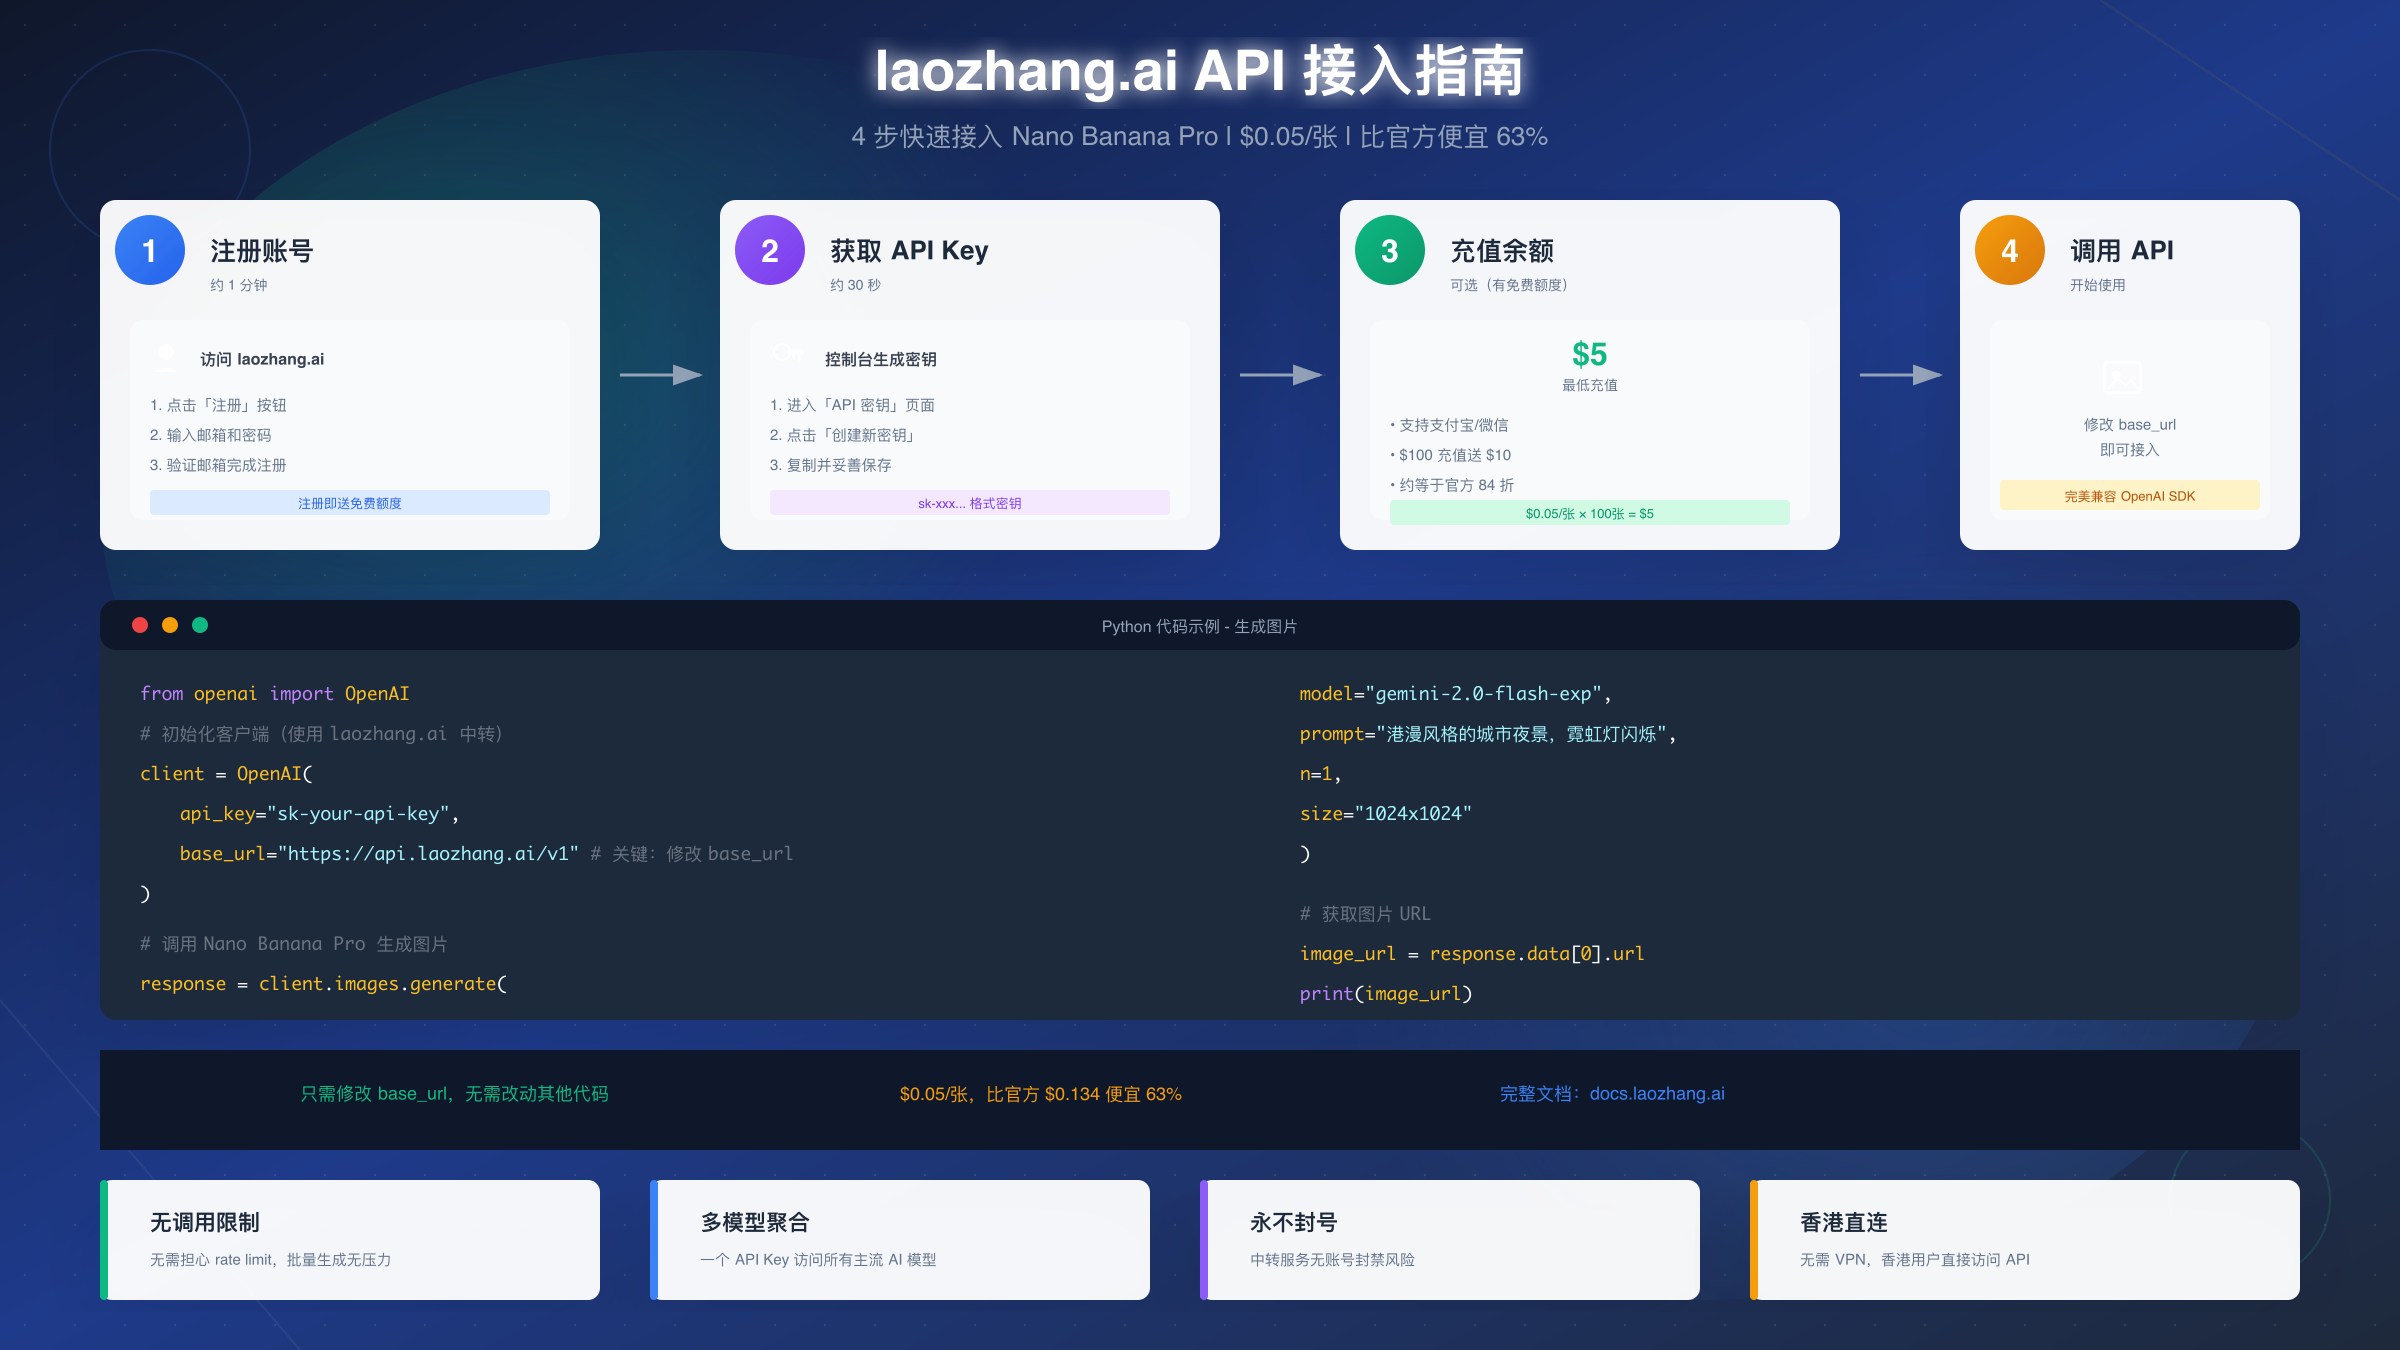Select the green step circle numbered 3

[x=1388, y=251]
